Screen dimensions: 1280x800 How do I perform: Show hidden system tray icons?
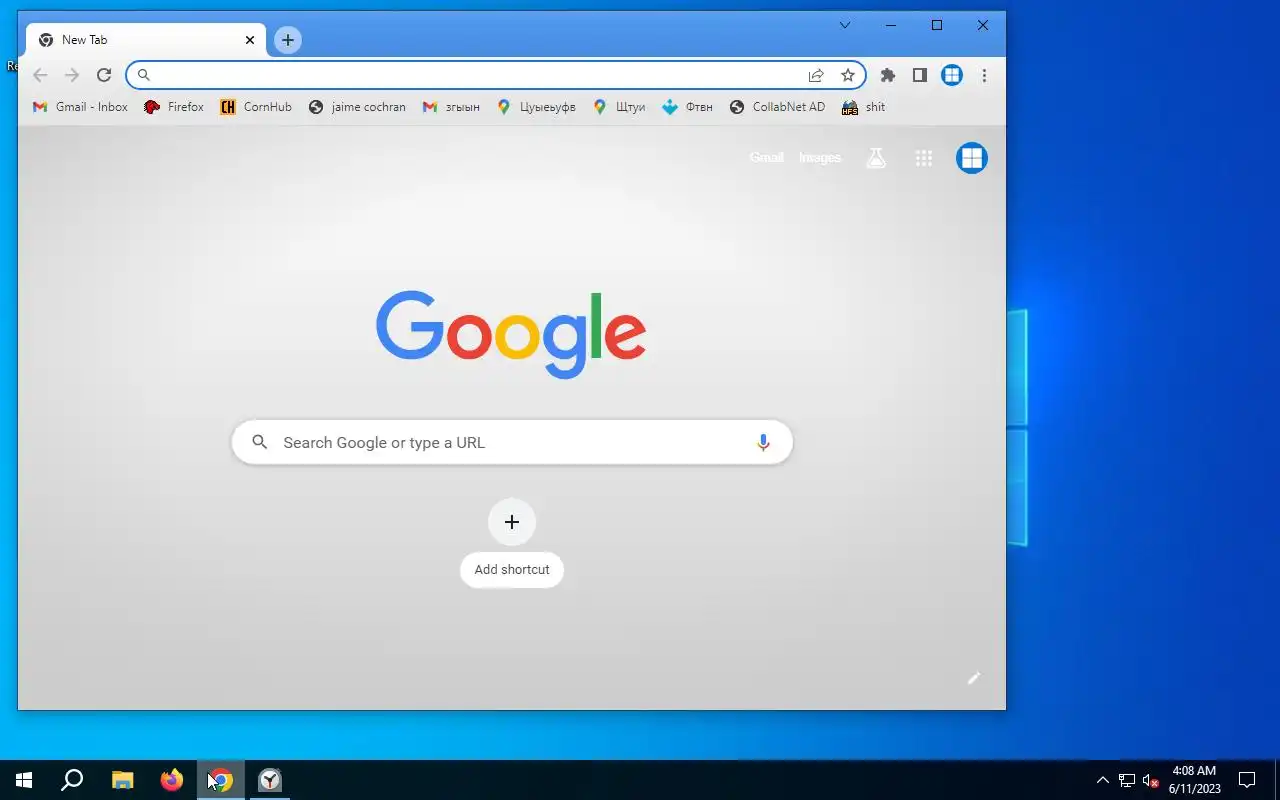(x=1103, y=780)
